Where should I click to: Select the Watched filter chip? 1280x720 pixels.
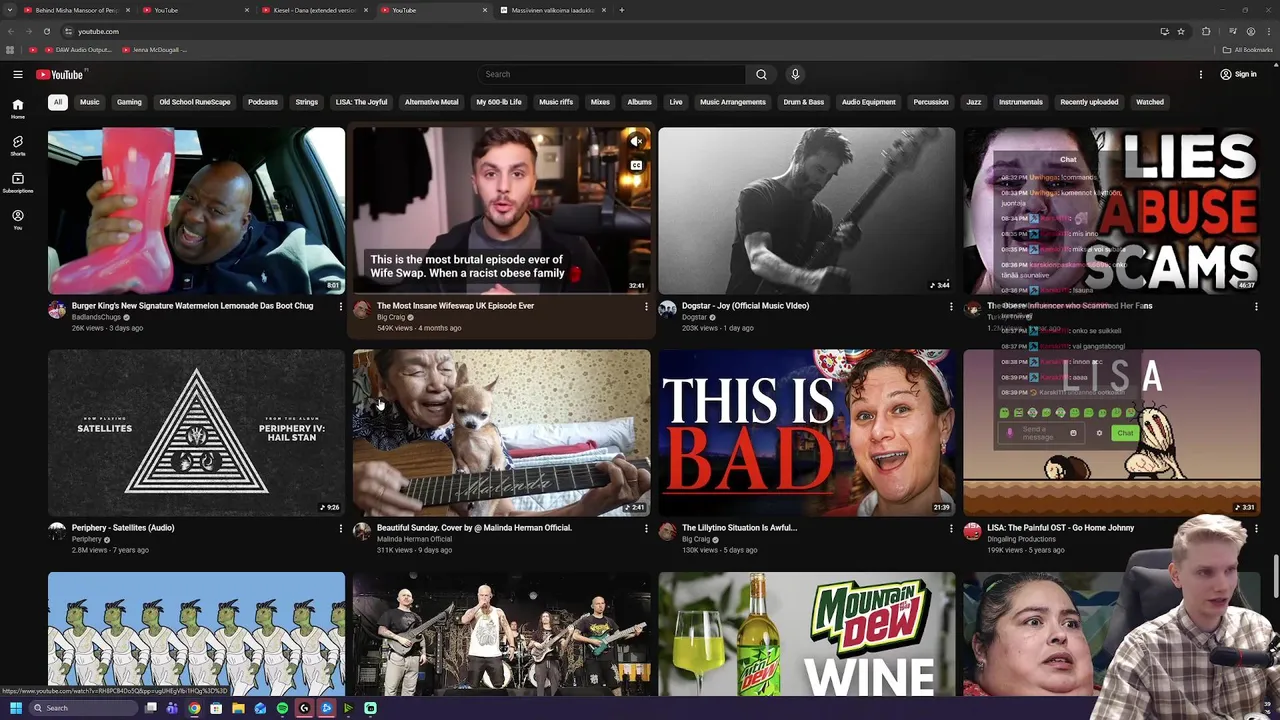point(1149,102)
